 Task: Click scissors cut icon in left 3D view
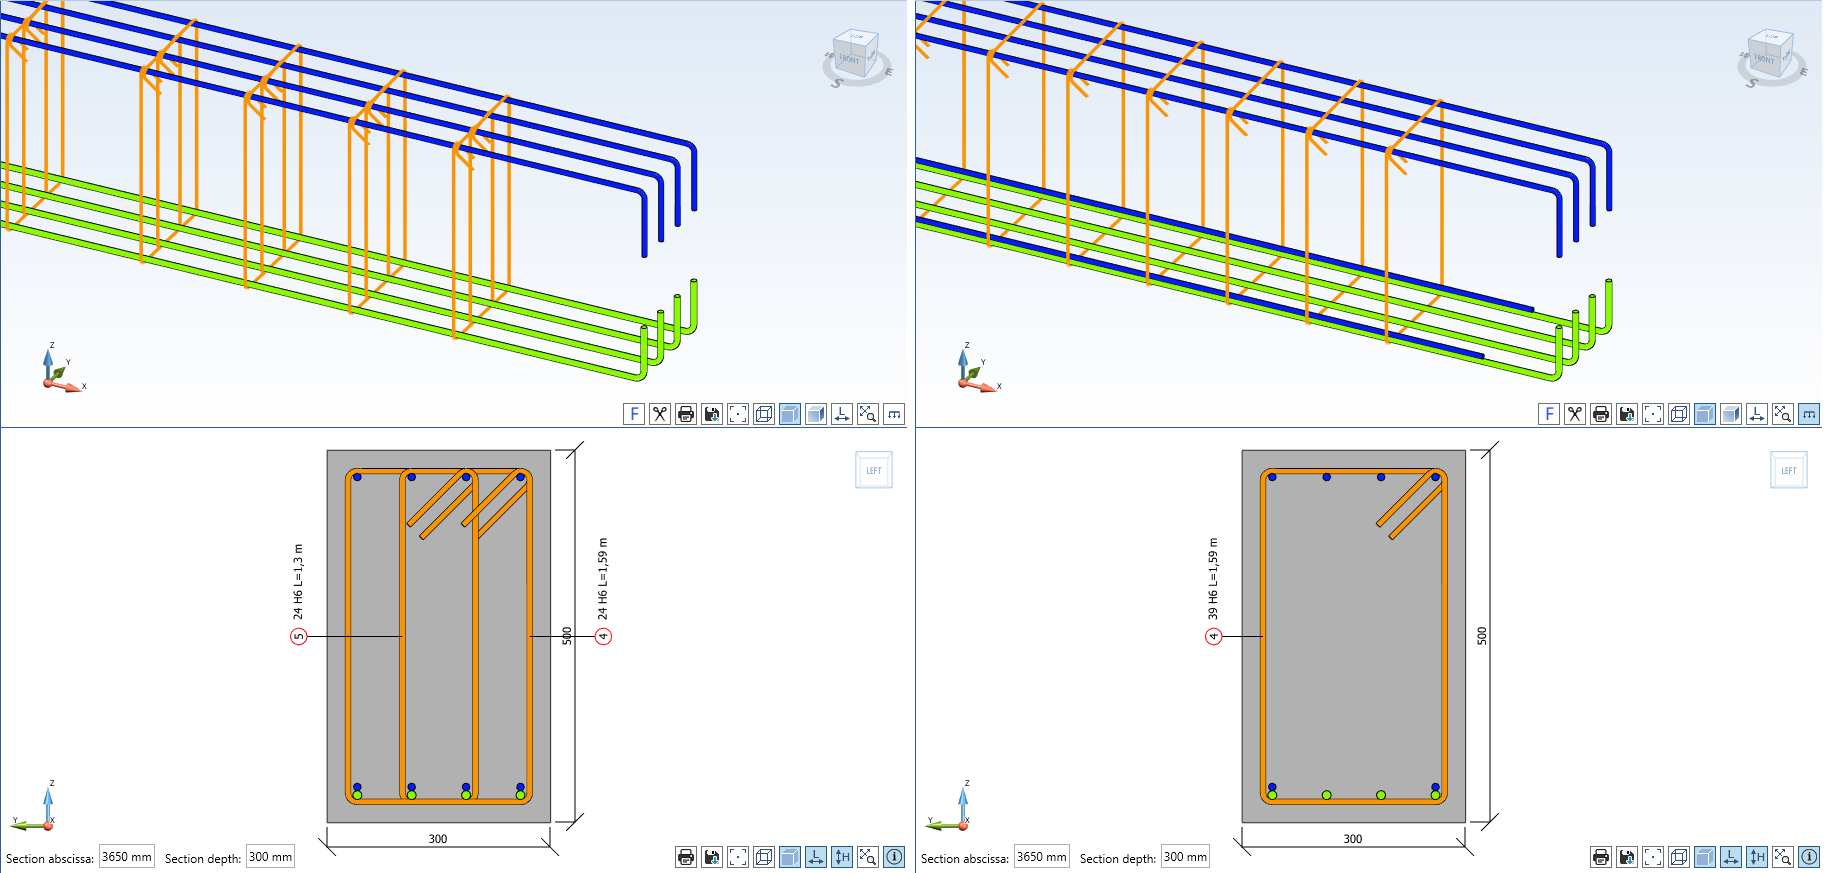[659, 414]
